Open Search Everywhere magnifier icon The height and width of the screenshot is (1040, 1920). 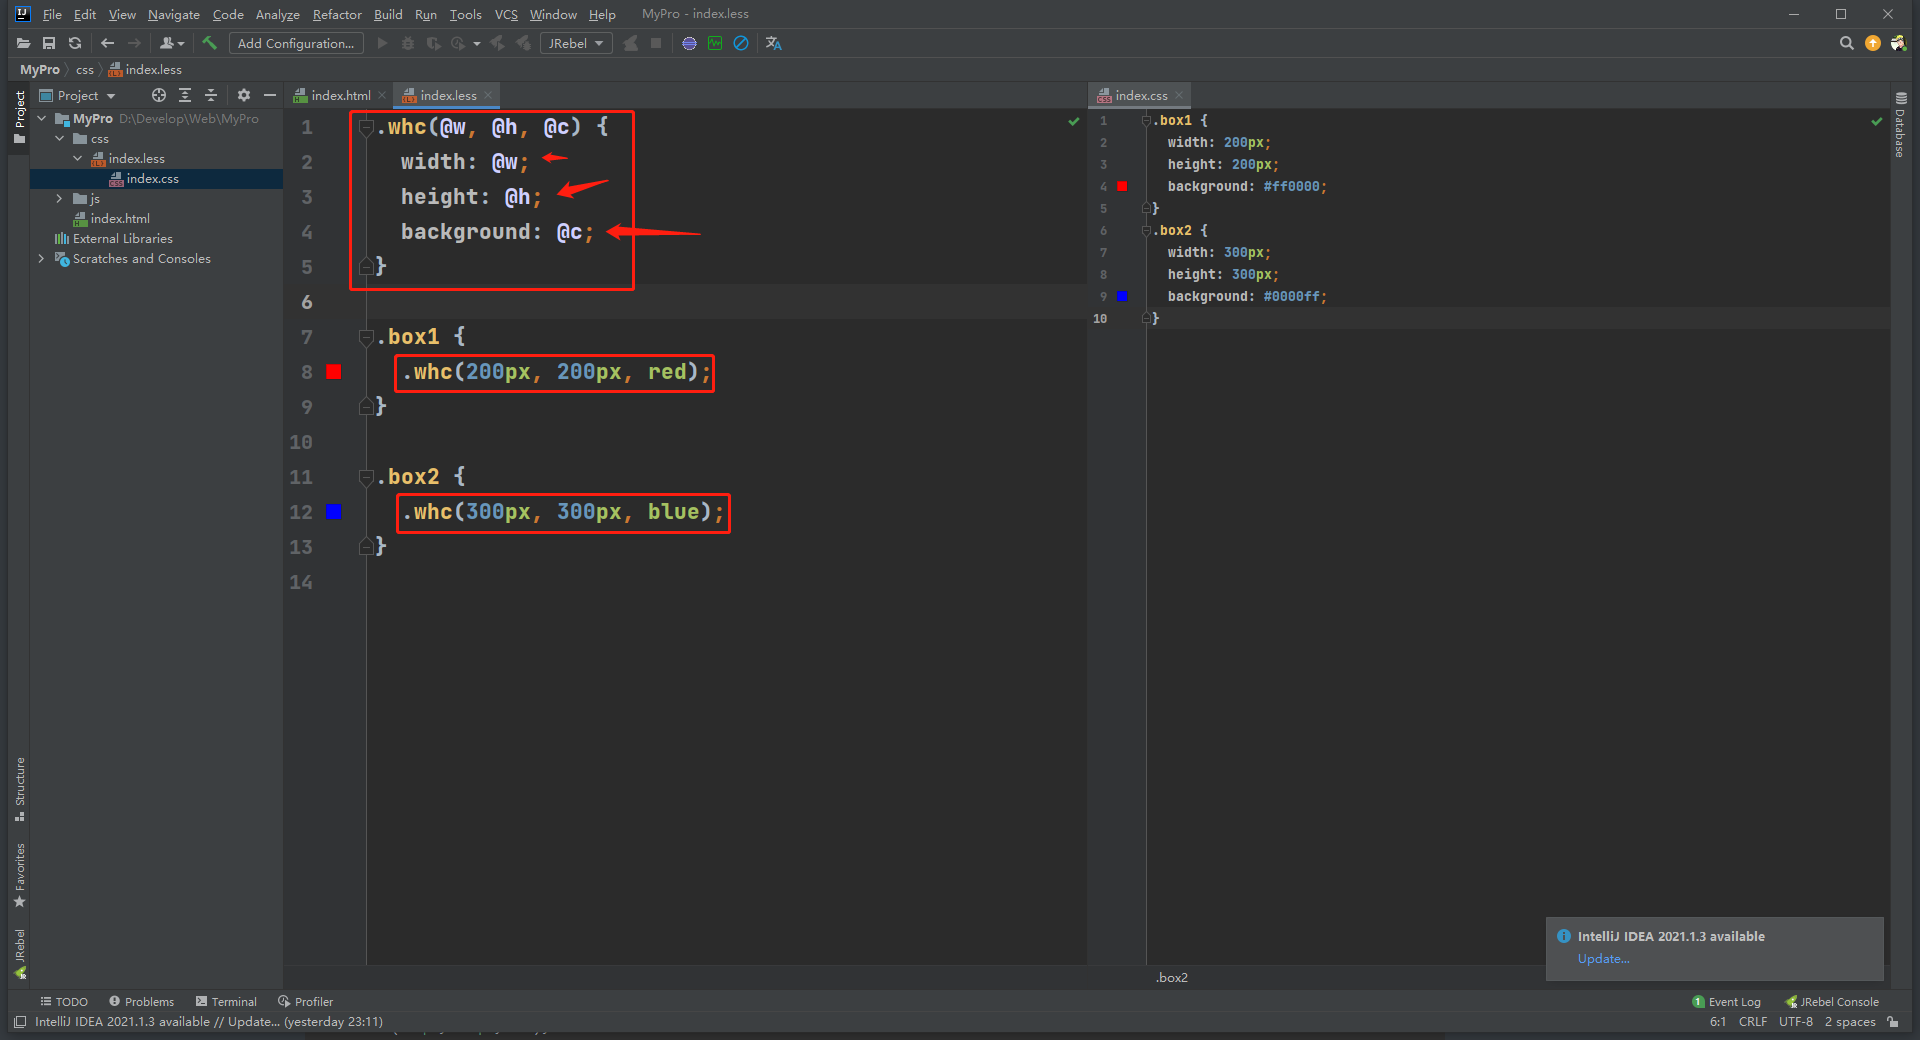point(1846,43)
